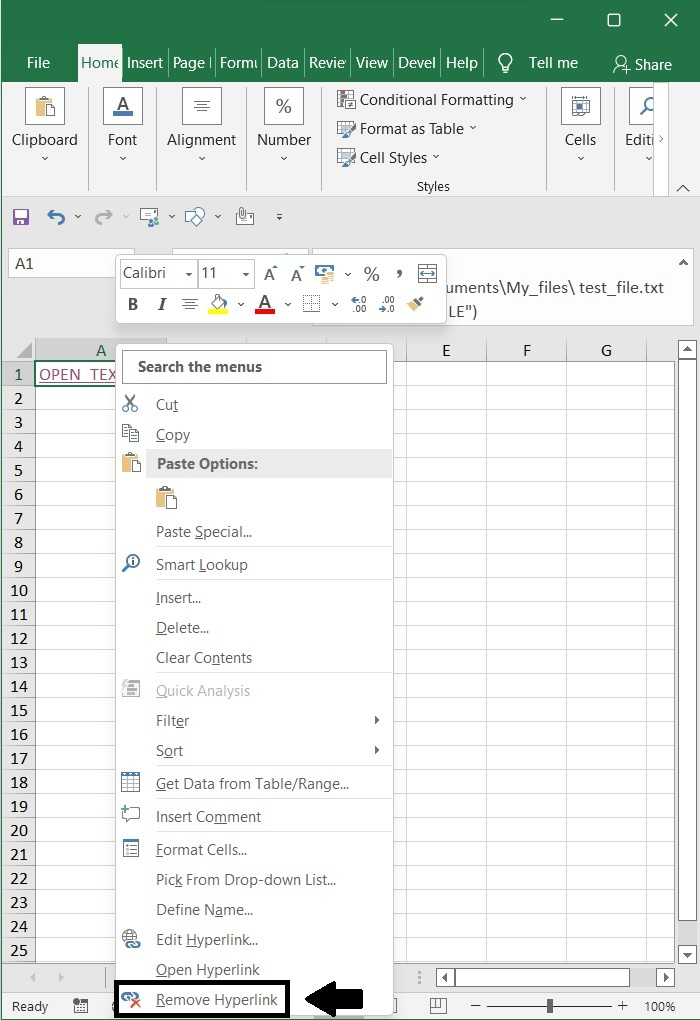Click the Share button
The height and width of the screenshot is (1020, 700).
[x=642, y=64]
